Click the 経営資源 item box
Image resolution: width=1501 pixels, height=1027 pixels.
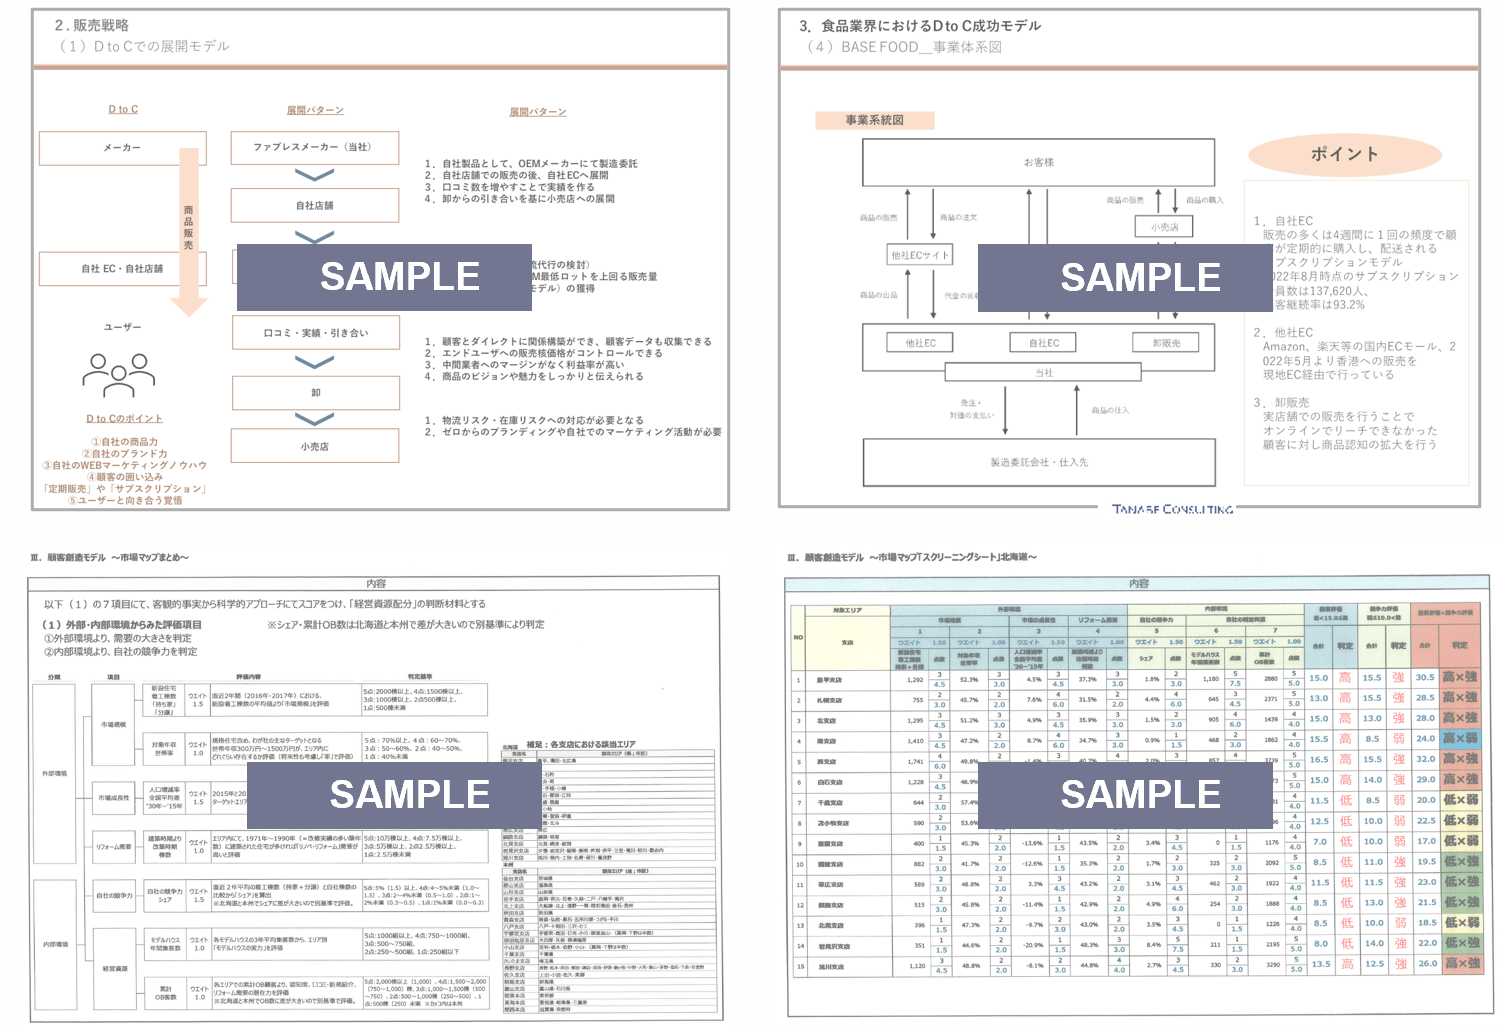coord(115,969)
